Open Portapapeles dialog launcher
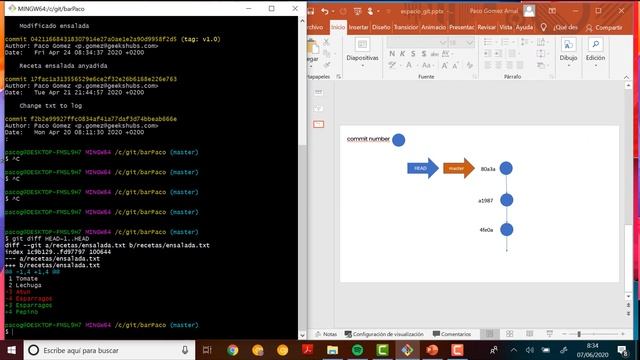The height and width of the screenshot is (360, 640). click(x=338, y=77)
